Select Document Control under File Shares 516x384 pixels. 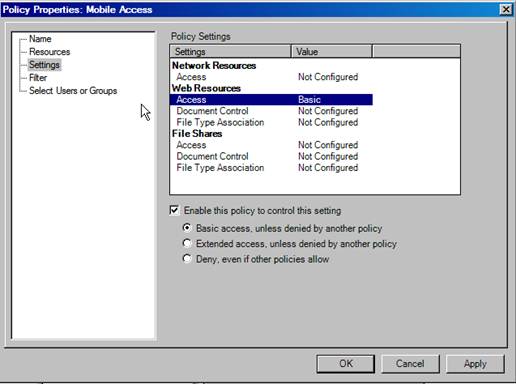pos(212,156)
